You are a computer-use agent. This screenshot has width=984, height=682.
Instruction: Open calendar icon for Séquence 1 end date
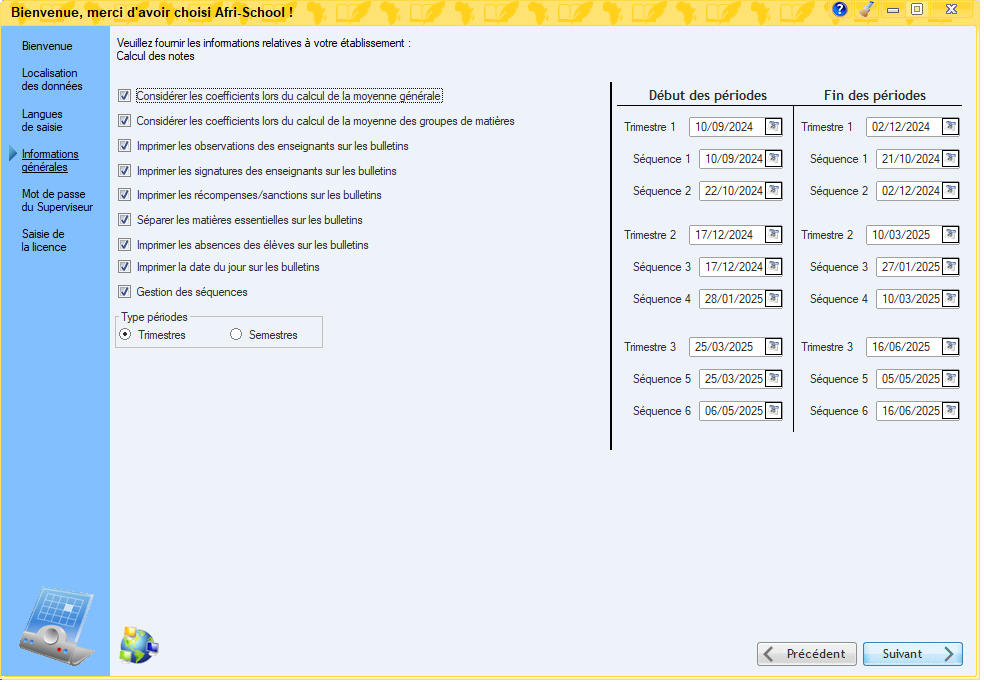[x=953, y=159]
